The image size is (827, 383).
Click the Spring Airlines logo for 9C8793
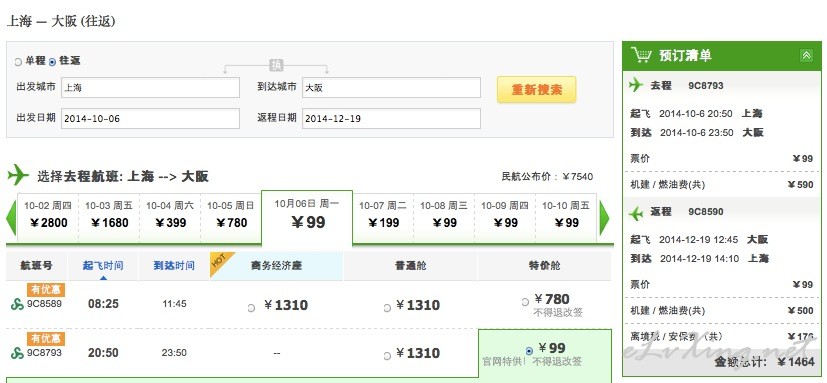17,353
